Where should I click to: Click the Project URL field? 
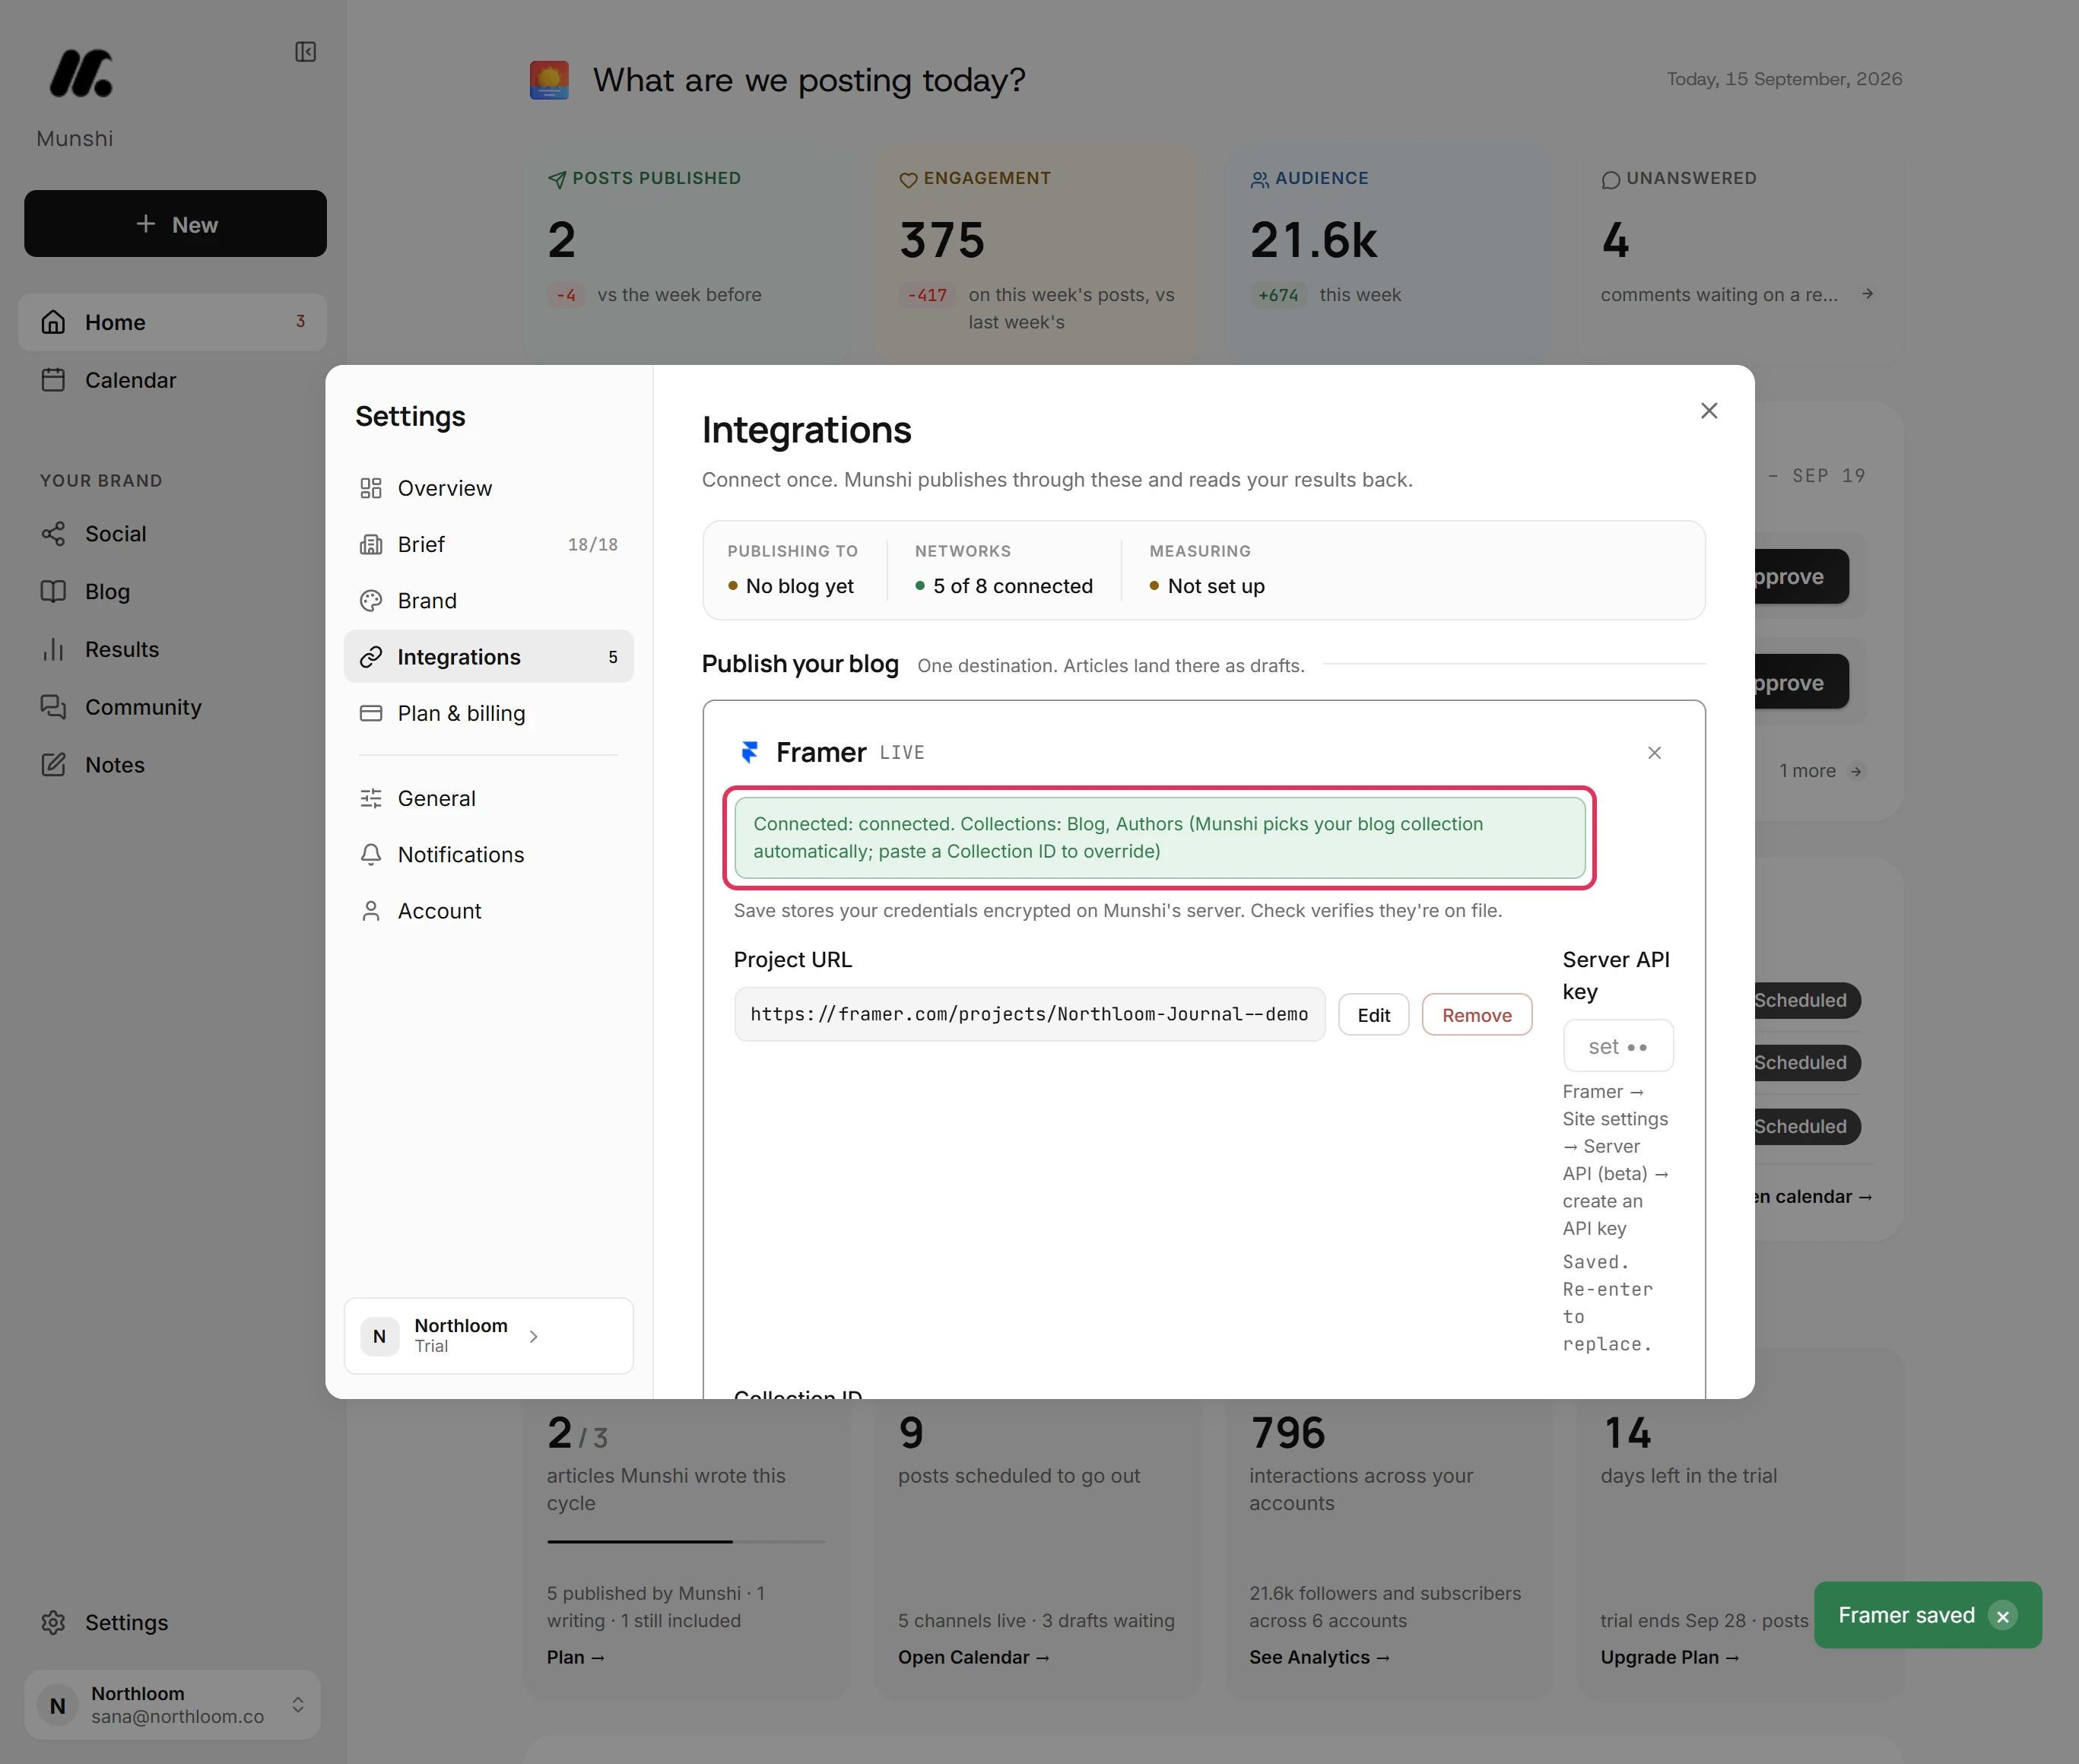1029,1015
